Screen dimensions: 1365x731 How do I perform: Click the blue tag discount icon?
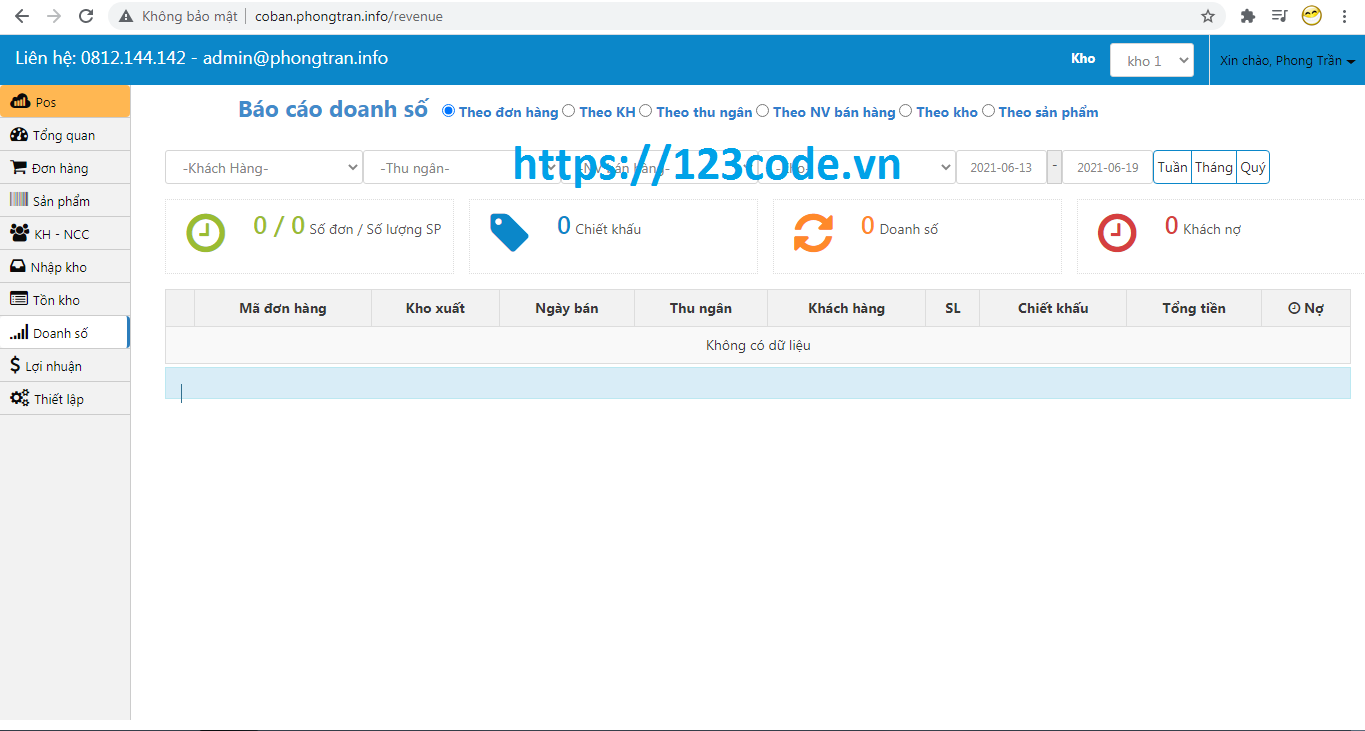coord(509,233)
